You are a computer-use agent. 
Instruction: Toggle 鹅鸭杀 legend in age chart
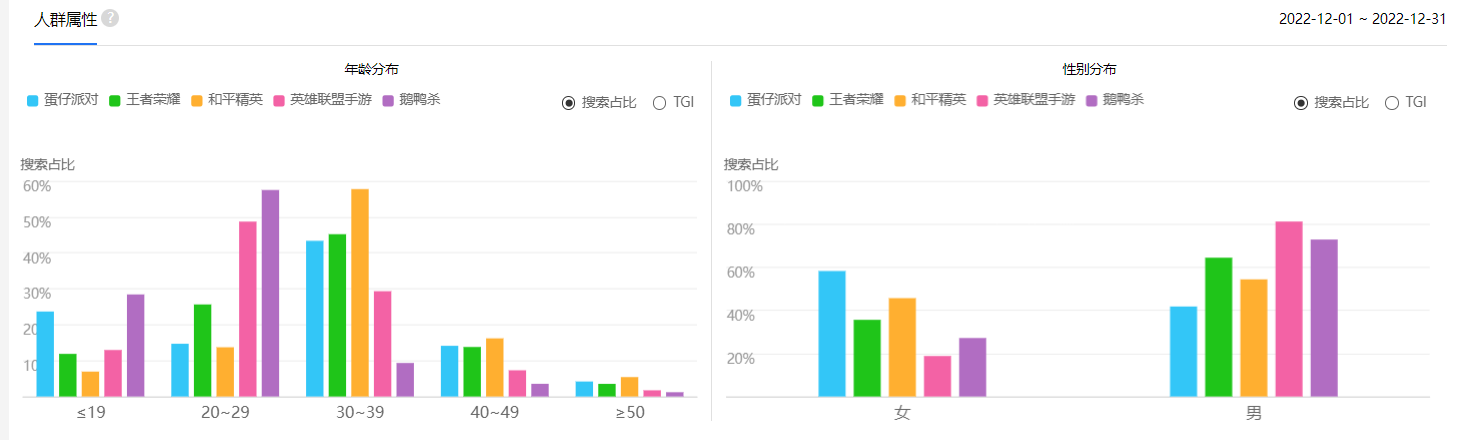[x=411, y=100]
